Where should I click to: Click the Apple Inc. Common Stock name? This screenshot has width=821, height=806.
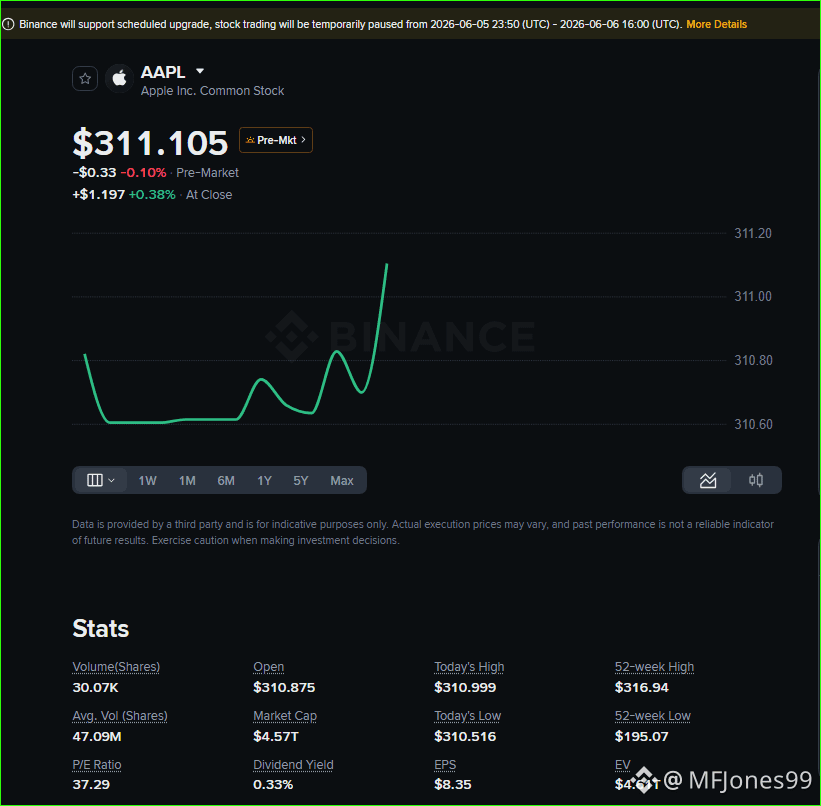(213, 91)
